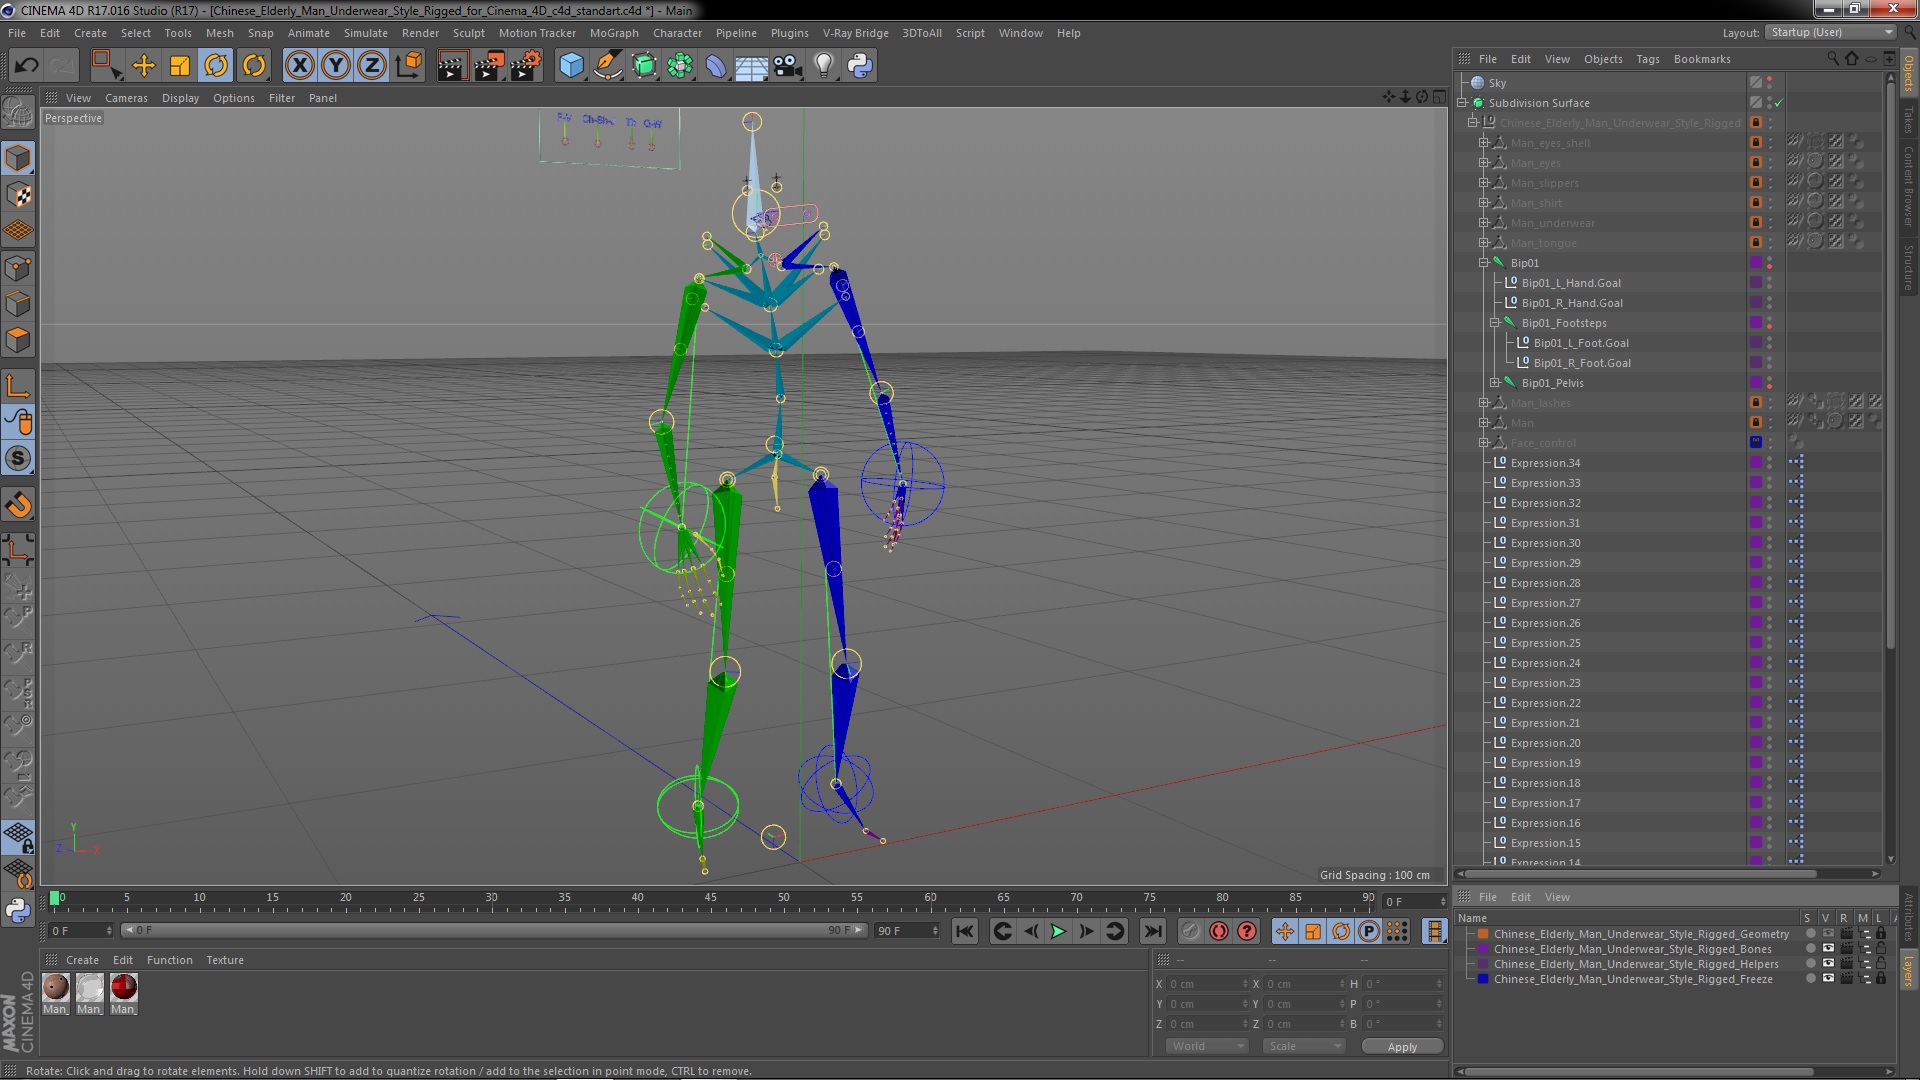Open the World coordinate dropdown

point(1207,1046)
